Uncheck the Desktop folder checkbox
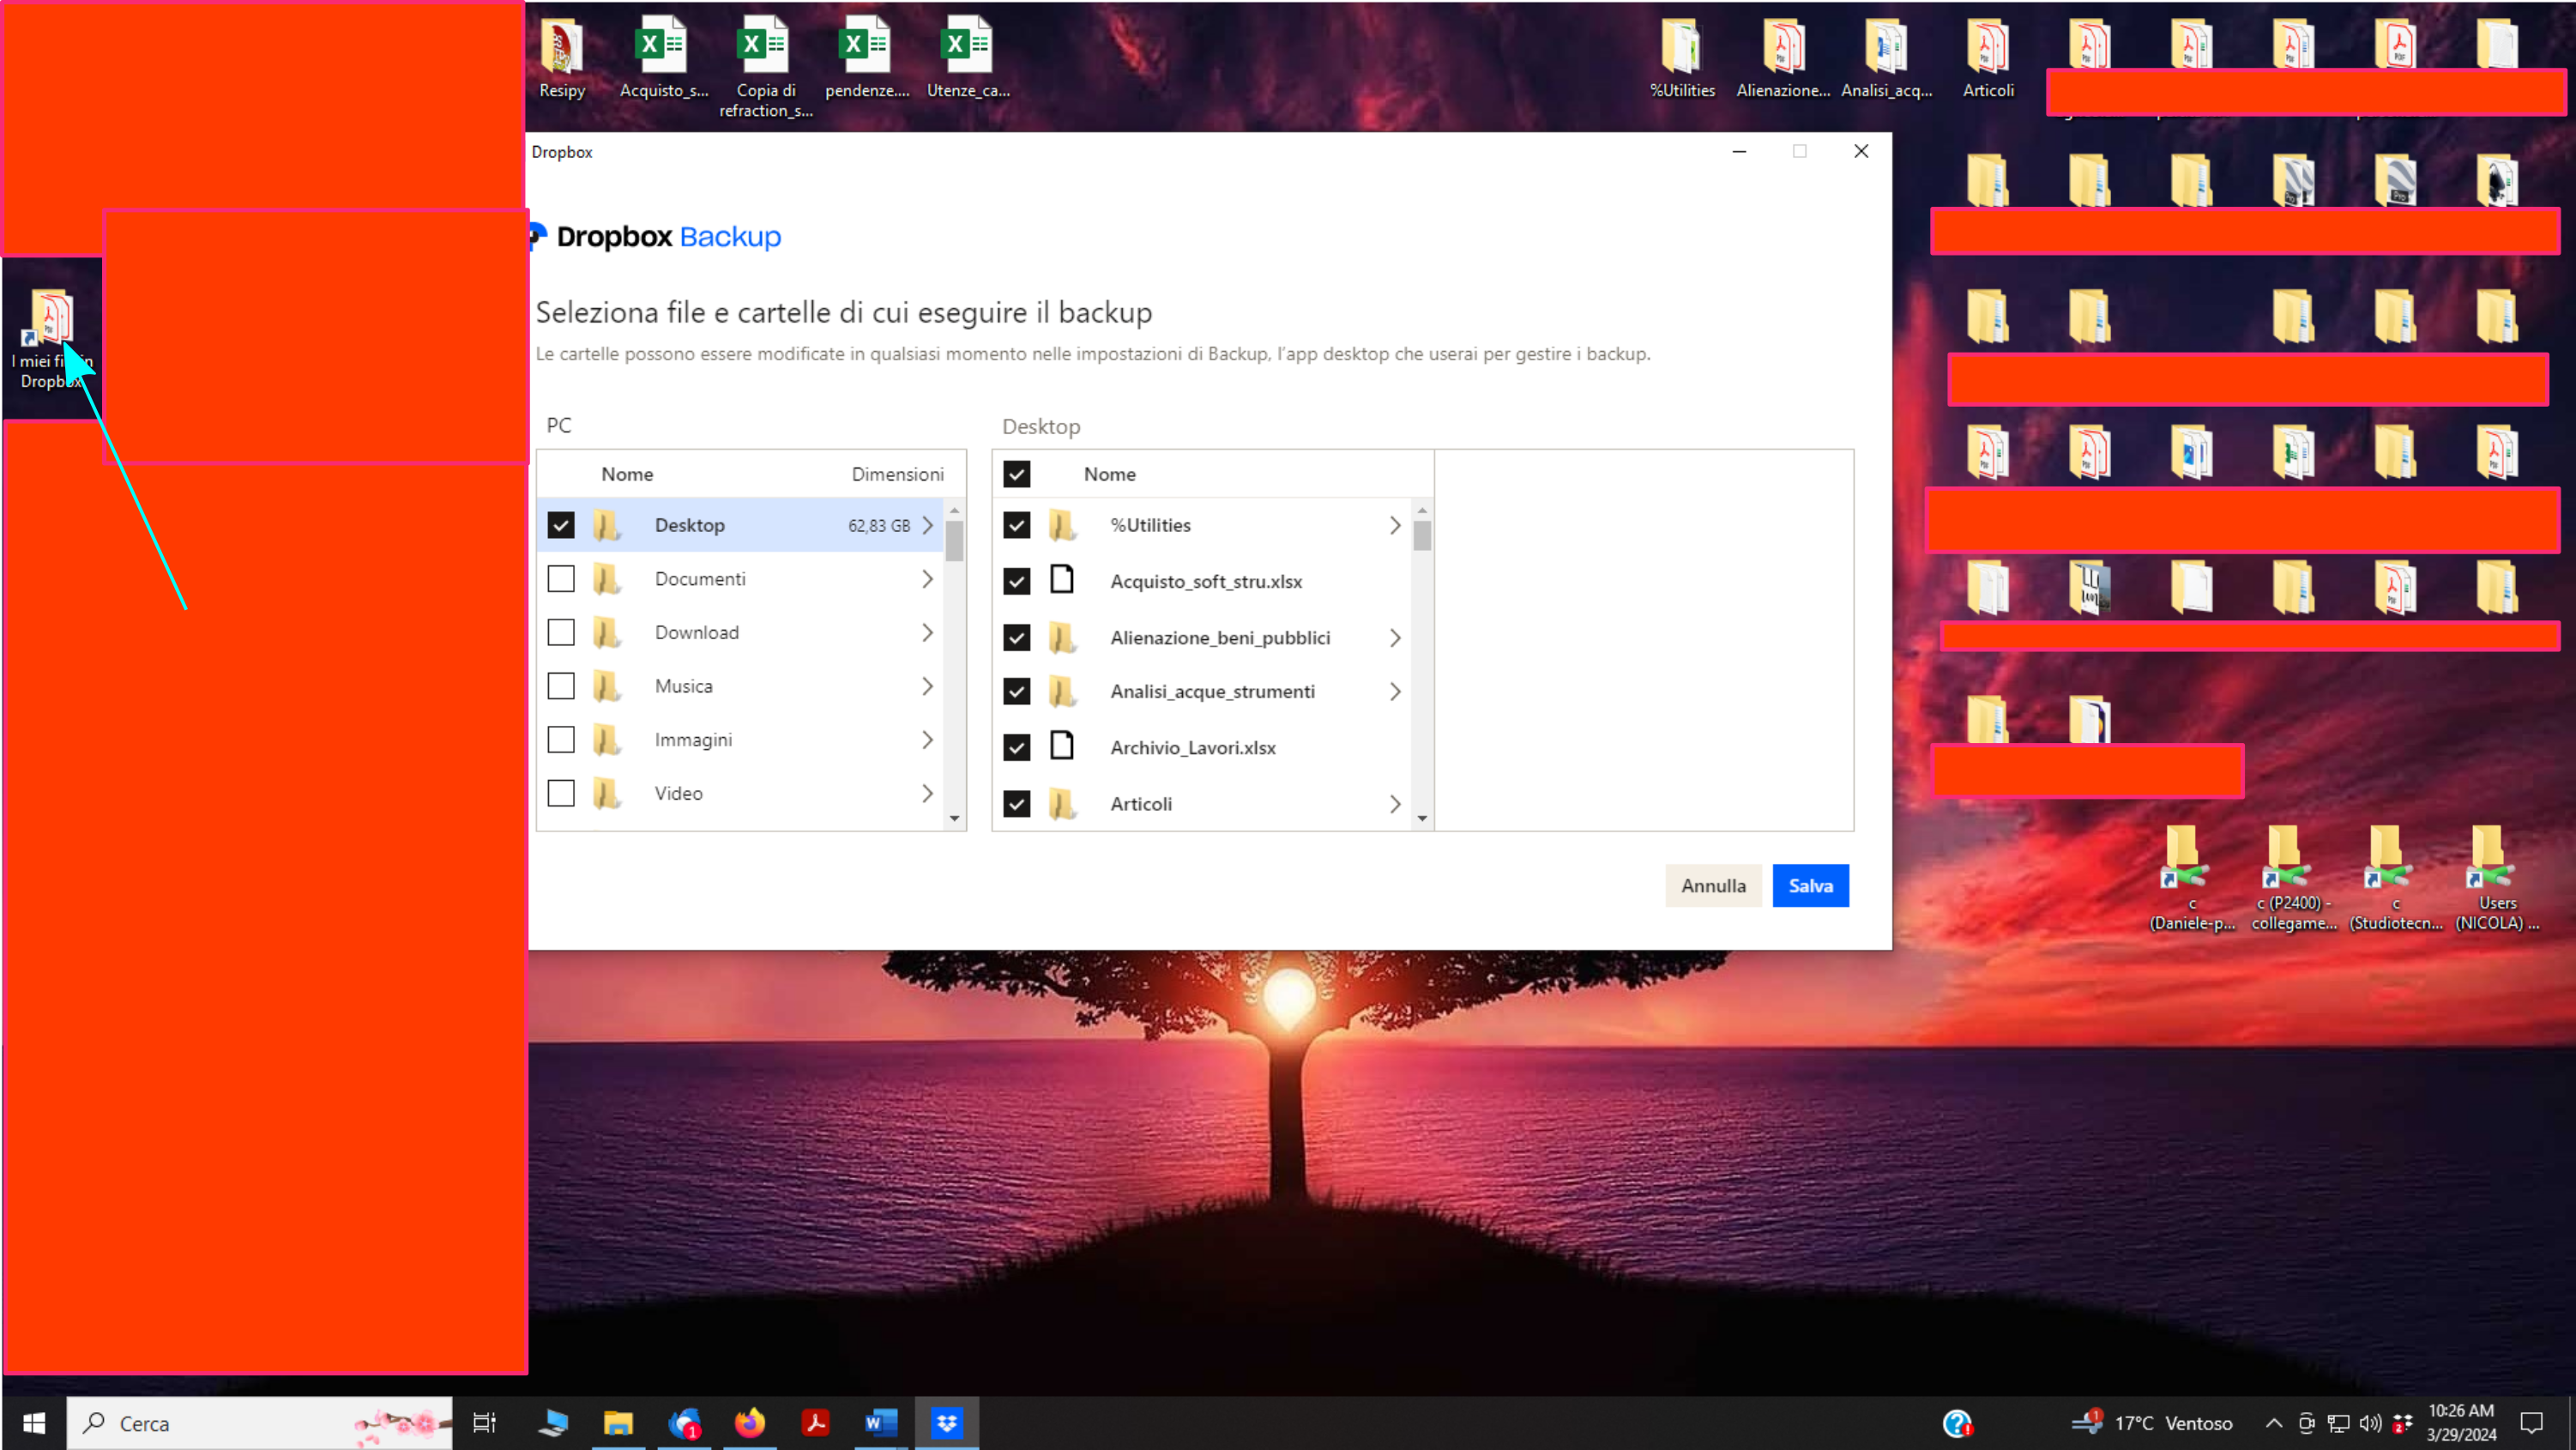This screenshot has height=1450, width=2576. 561,525
